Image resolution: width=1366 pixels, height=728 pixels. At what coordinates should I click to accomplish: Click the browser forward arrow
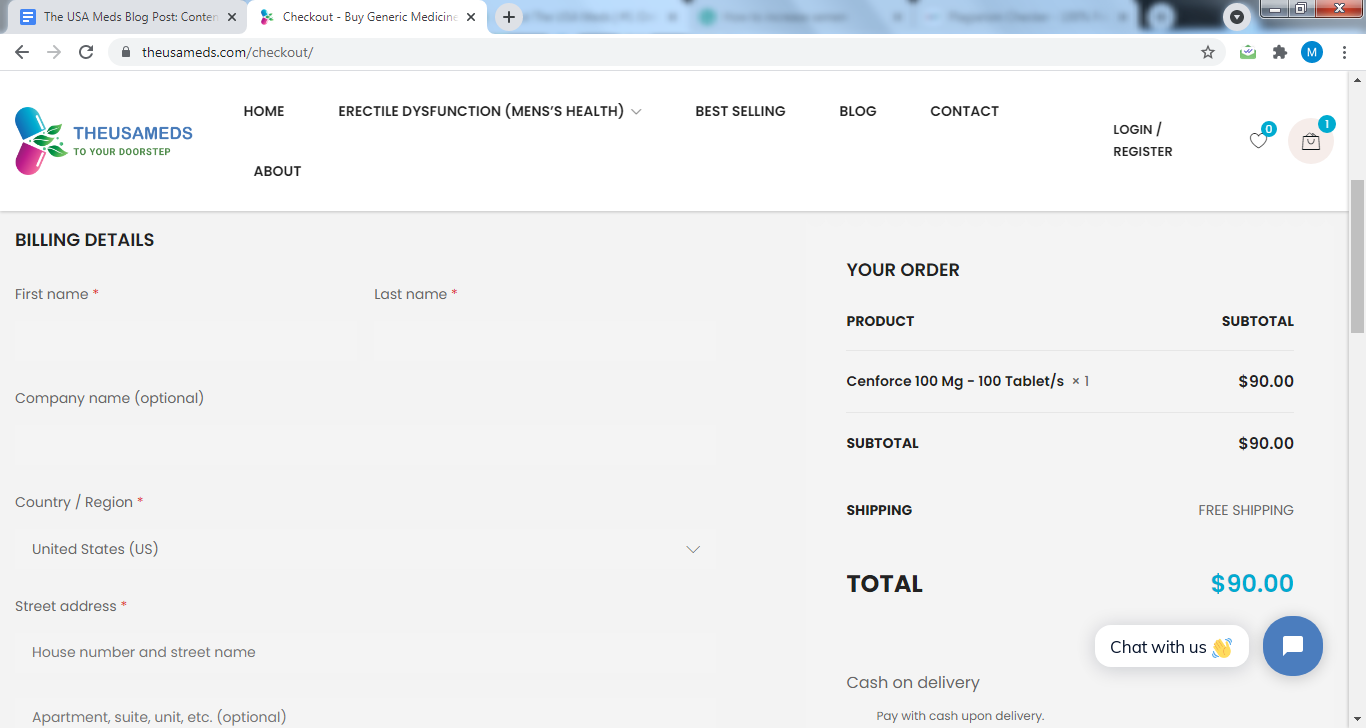(x=54, y=52)
